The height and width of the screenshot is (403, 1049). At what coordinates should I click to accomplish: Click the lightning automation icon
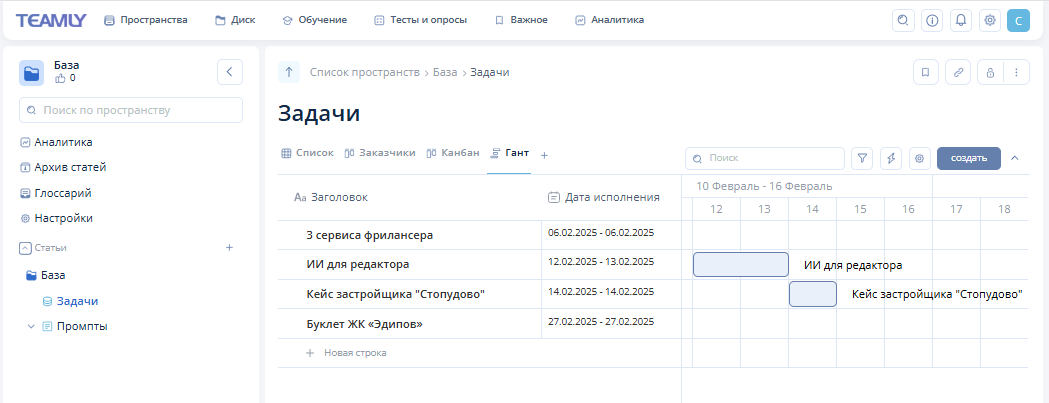coord(891,158)
